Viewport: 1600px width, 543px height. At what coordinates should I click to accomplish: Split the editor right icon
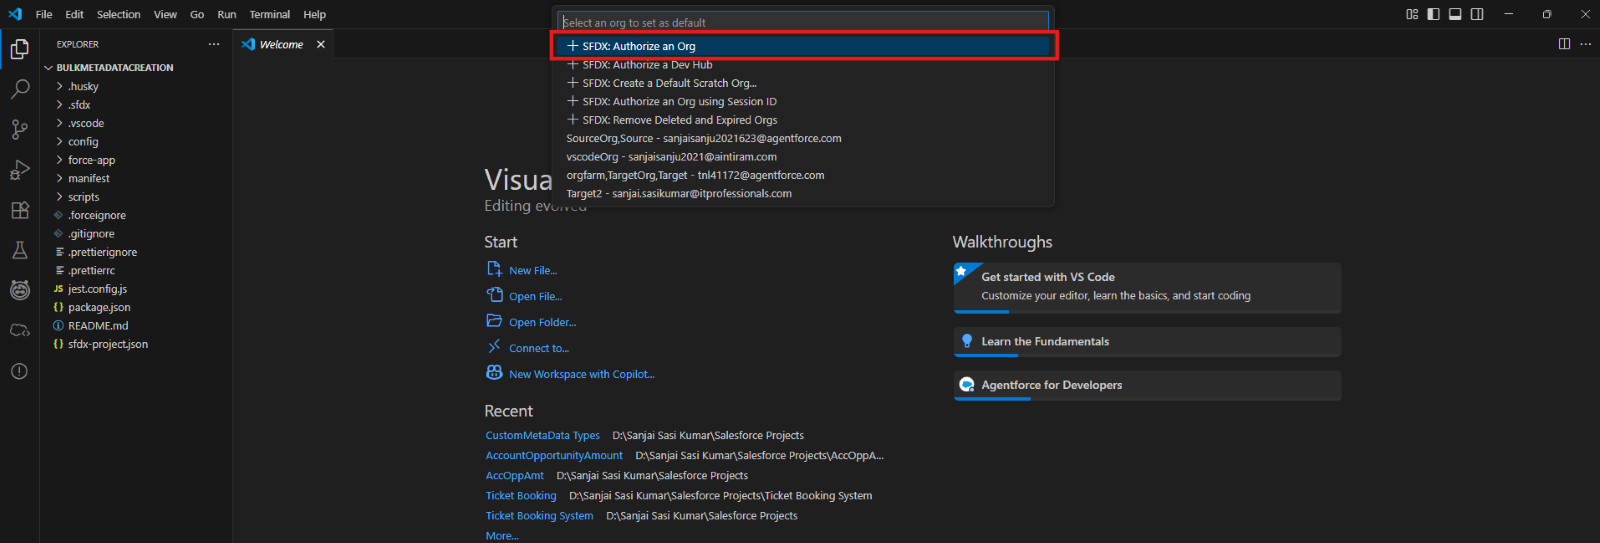pos(1564,44)
